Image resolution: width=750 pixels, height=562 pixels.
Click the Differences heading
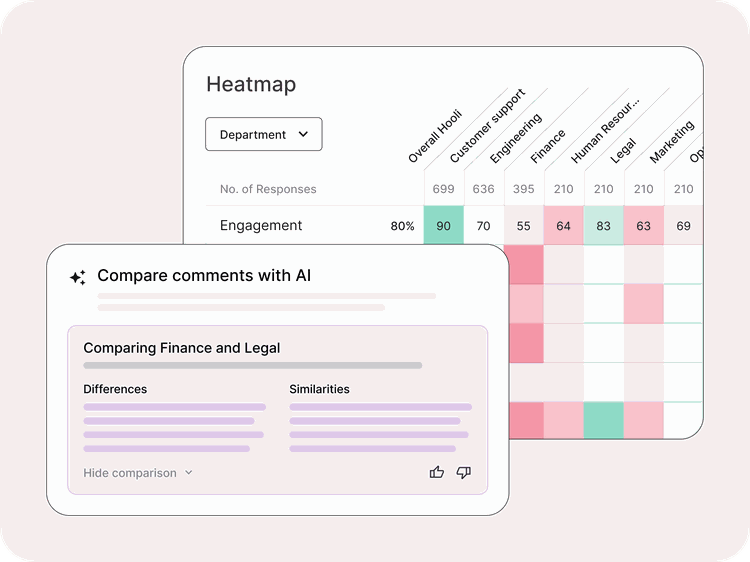(115, 389)
